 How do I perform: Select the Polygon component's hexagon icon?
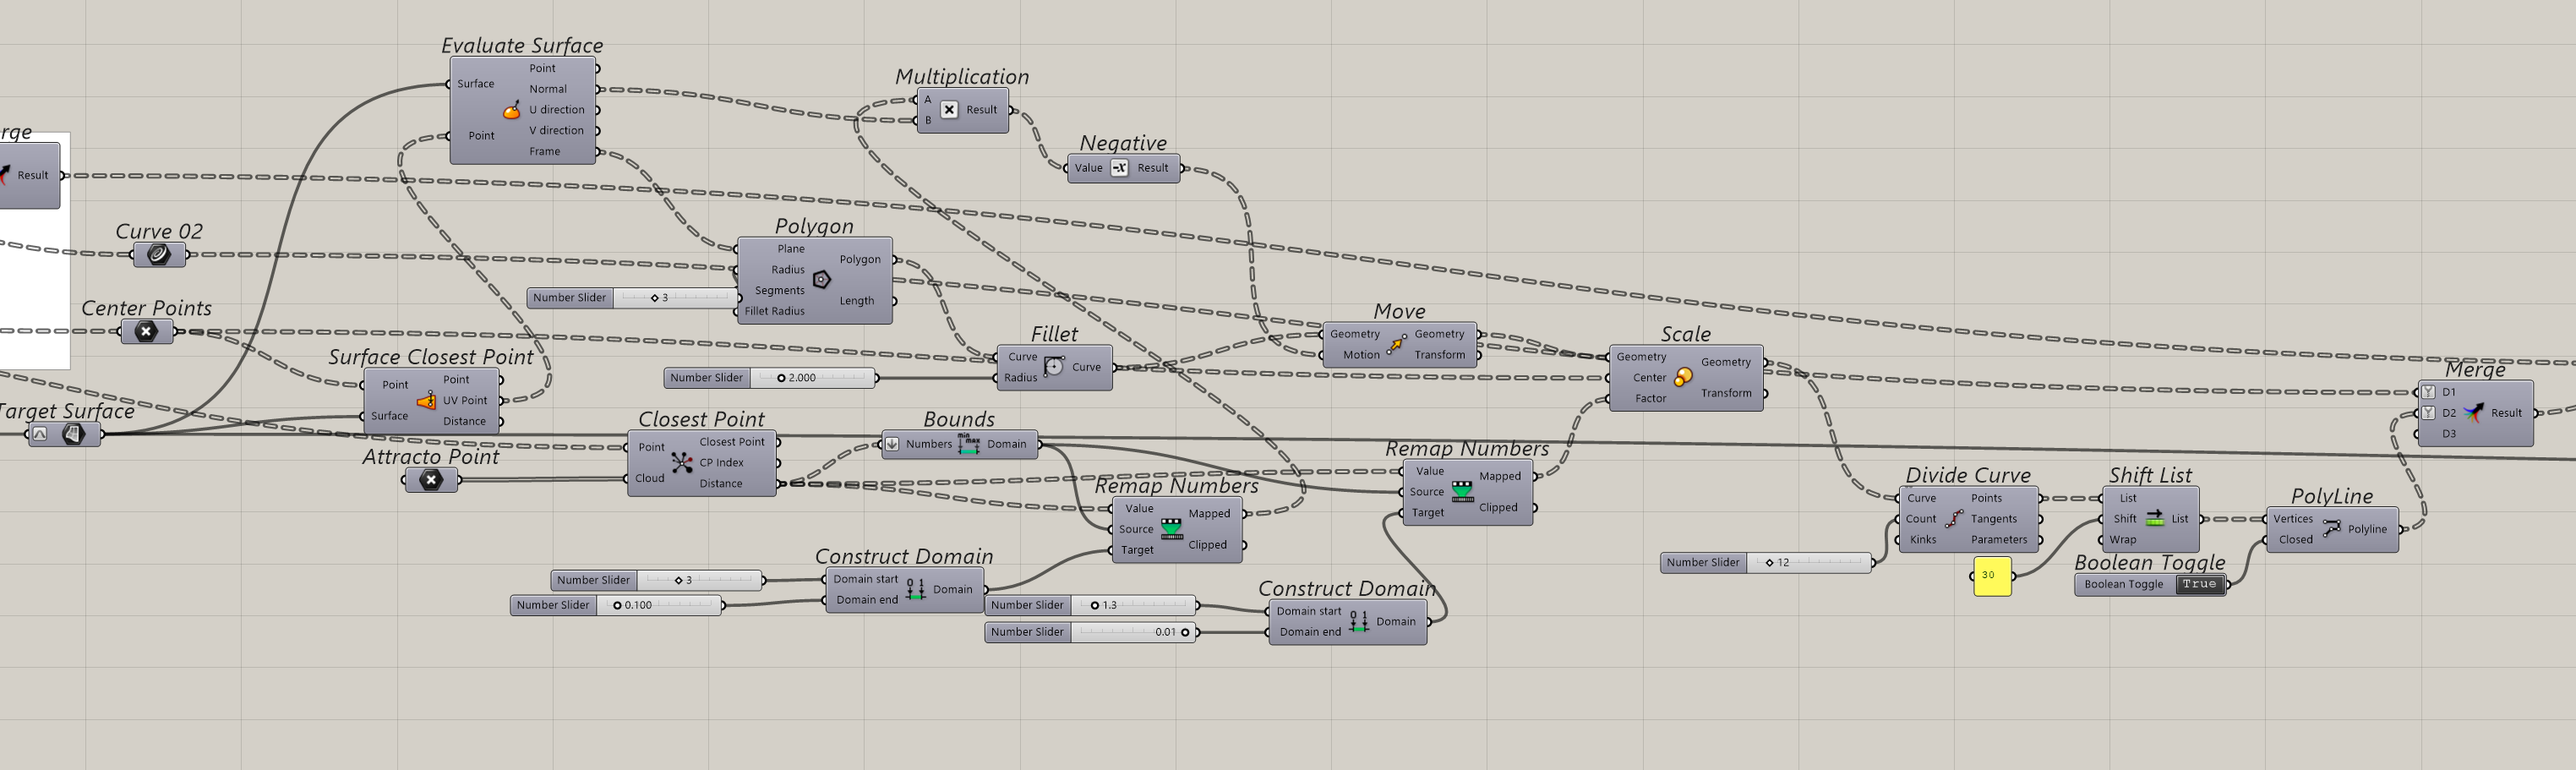click(821, 280)
